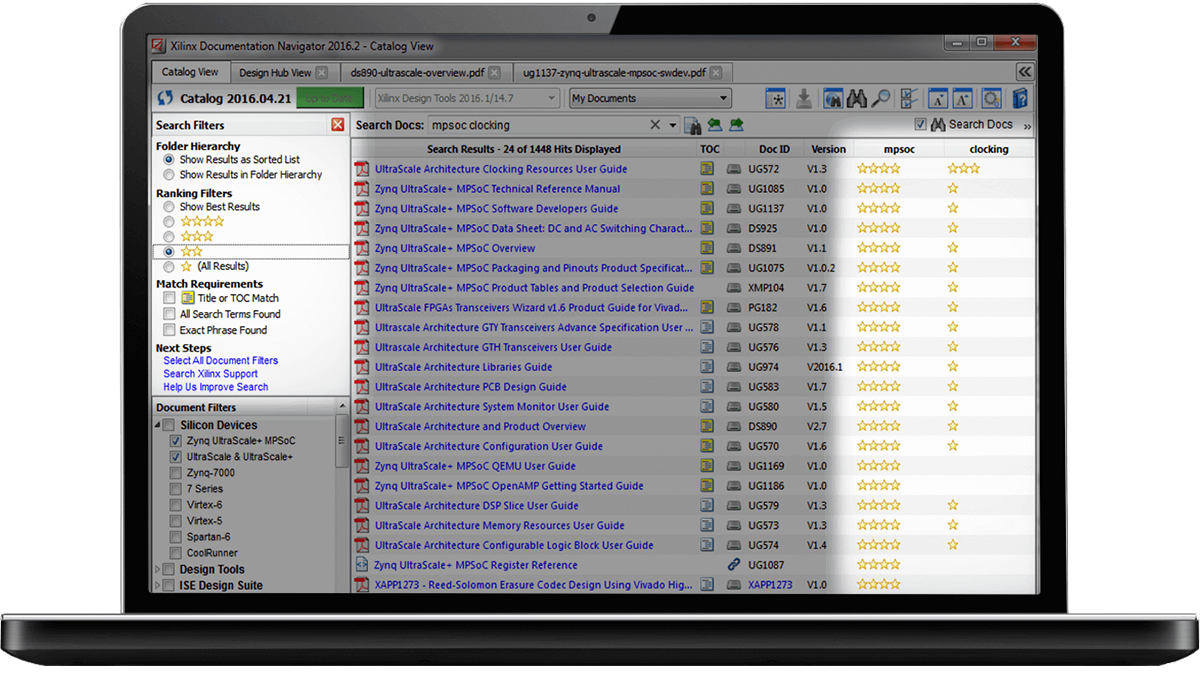Uncheck the Zynq UltraScale+ MPSoC filter

(176, 441)
